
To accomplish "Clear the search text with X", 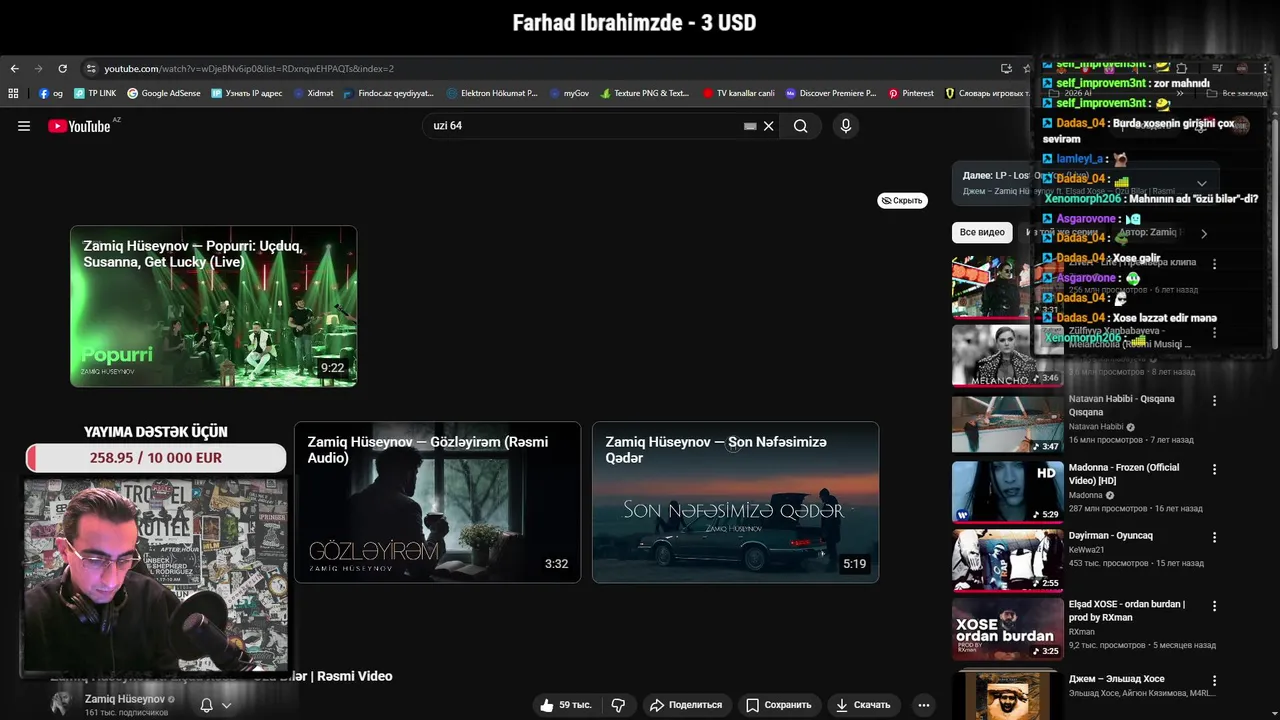I will pos(769,126).
